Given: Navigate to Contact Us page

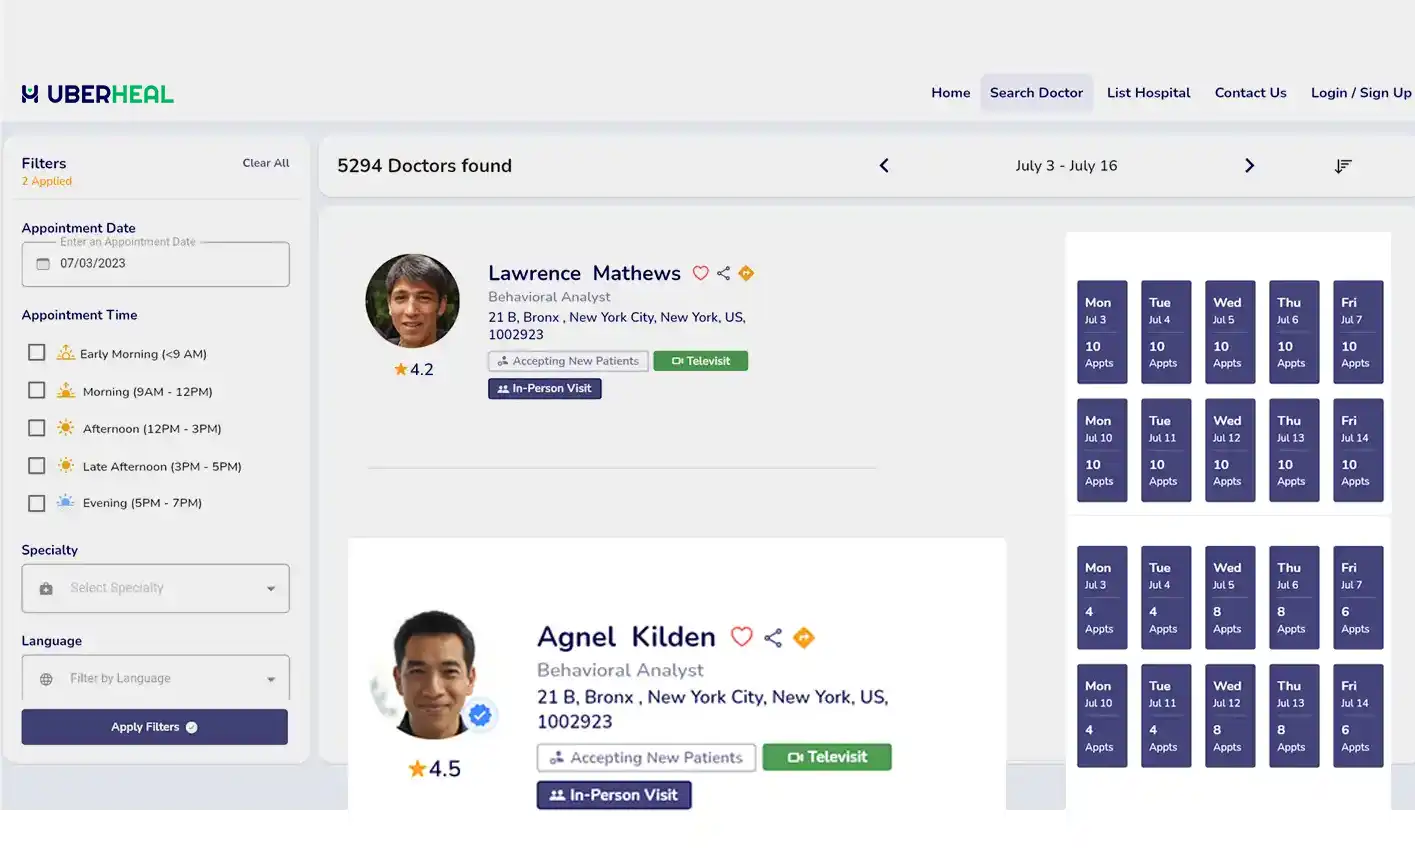Looking at the screenshot, I should tap(1250, 93).
